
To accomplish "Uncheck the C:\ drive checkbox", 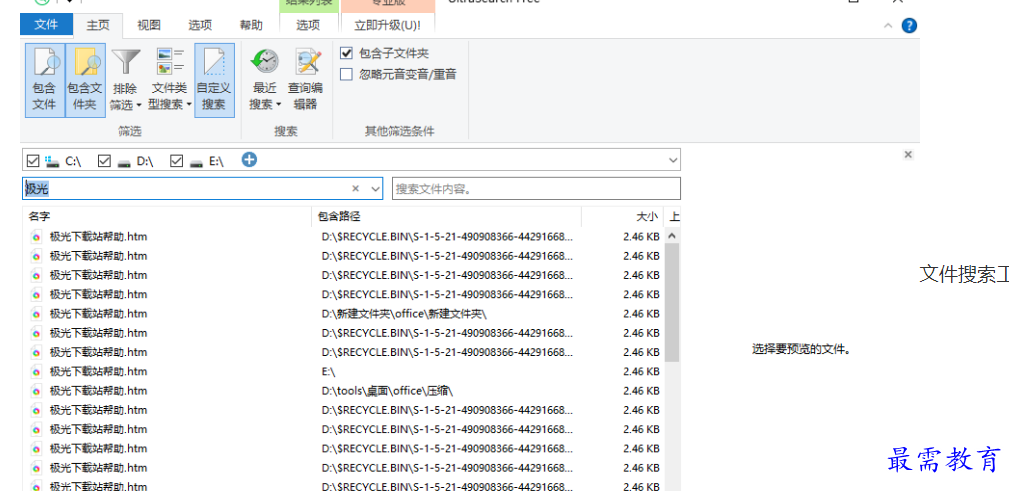I will [x=33, y=160].
